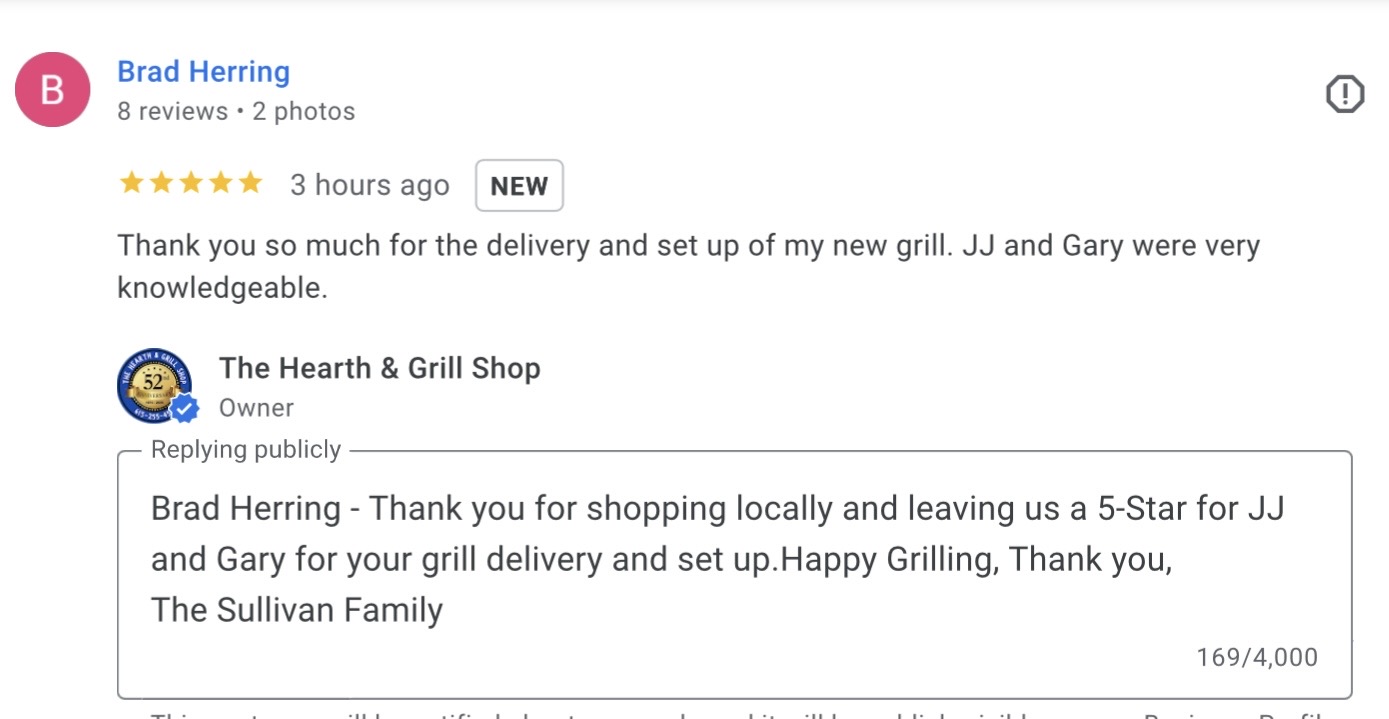Click the 169/4,000 character counter
This screenshot has height=719, width=1389.
[x=1257, y=657]
